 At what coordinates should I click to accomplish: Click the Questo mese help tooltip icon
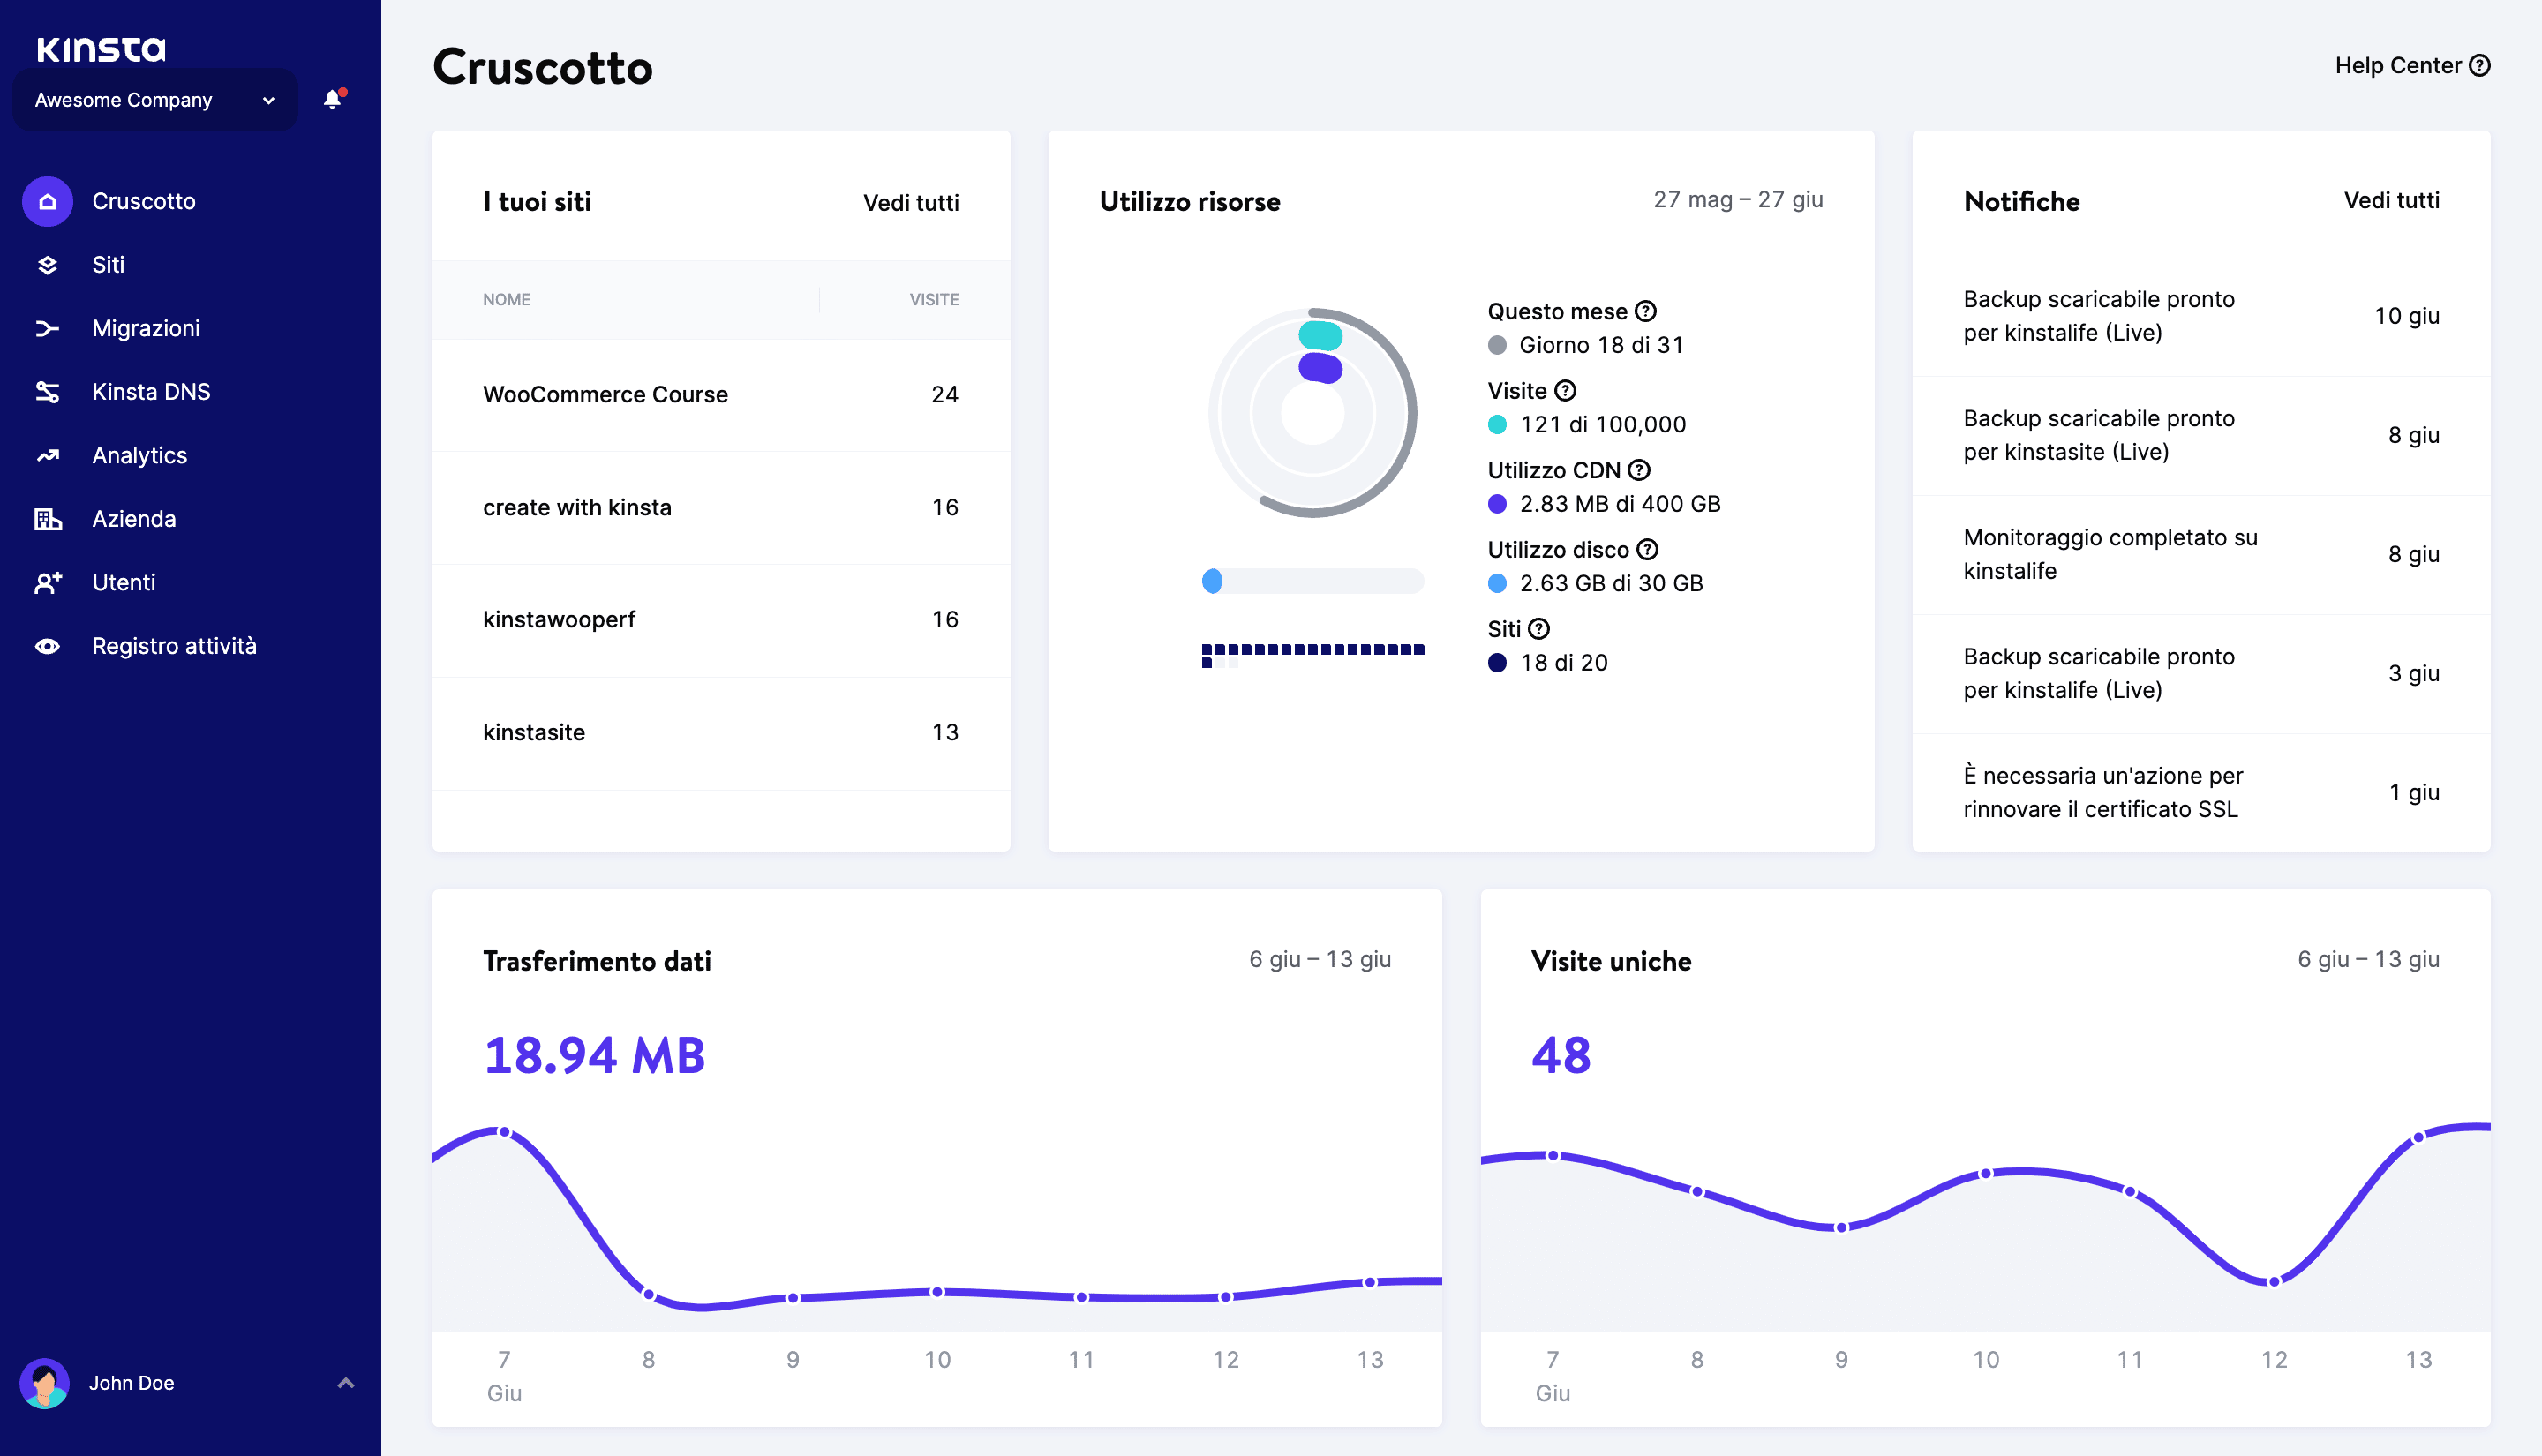click(1645, 311)
